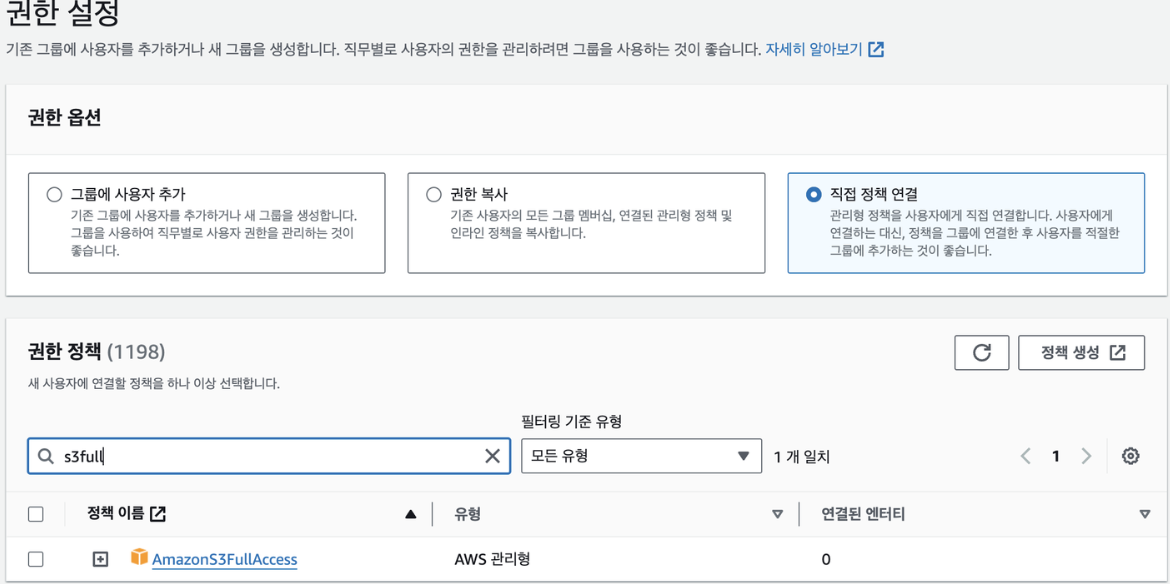Expand the AmazonS3FullAccess policy details
1170x584 pixels.
(x=100, y=559)
